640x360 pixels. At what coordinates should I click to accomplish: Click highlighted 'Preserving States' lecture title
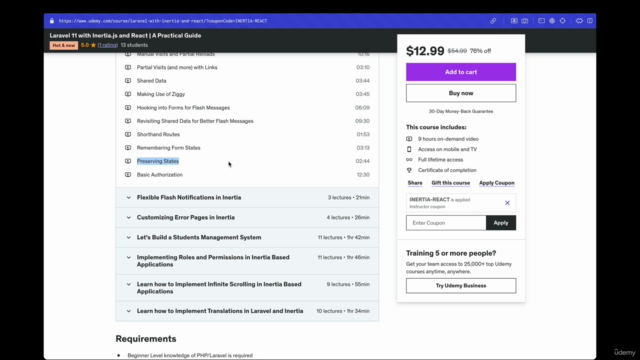click(158, 161)
